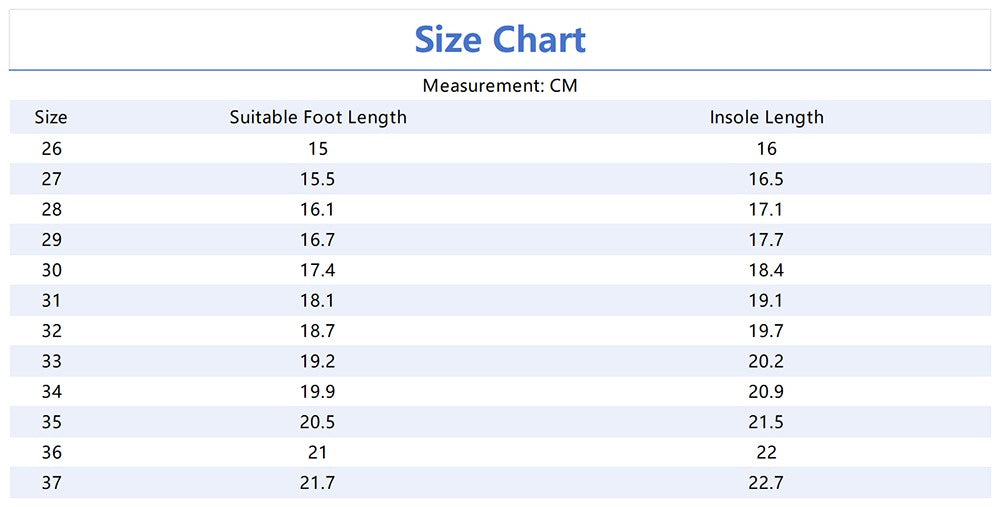Select the Suitable Foot Length header
1000x507 pixels.
pyautogui.click(x=318, y=117)
